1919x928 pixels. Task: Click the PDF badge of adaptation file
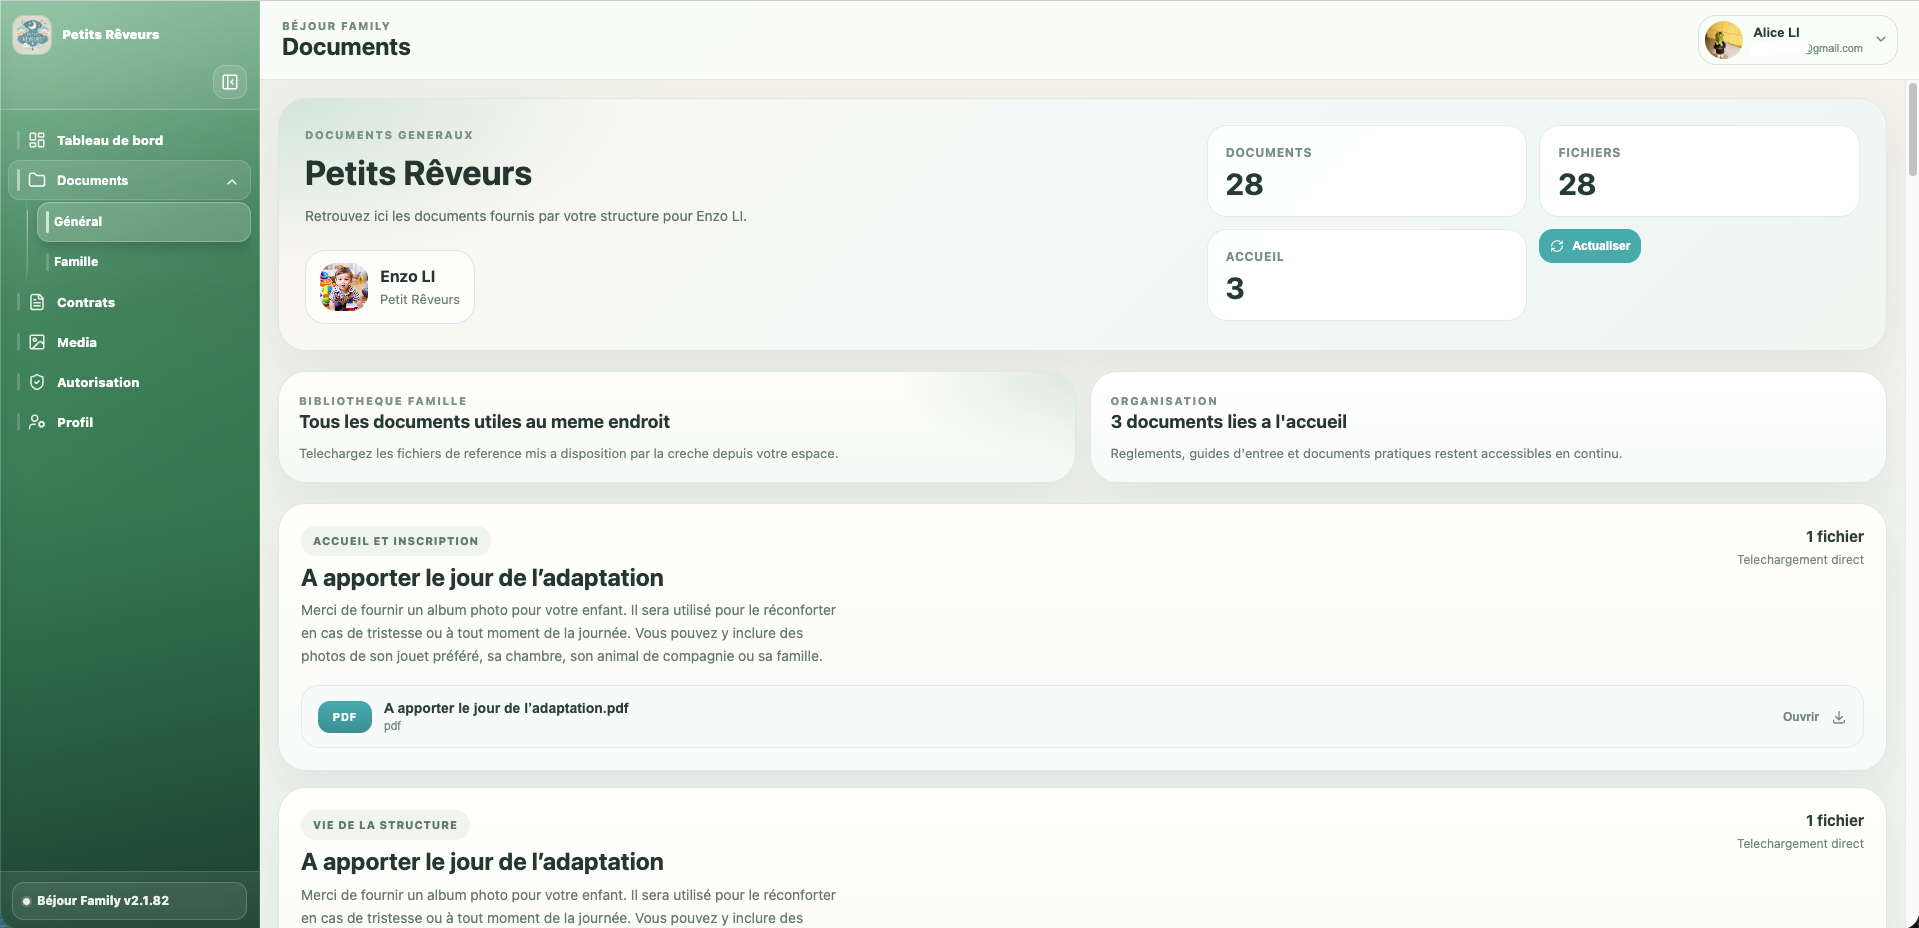pyautogui.click(x=345, y=717)
